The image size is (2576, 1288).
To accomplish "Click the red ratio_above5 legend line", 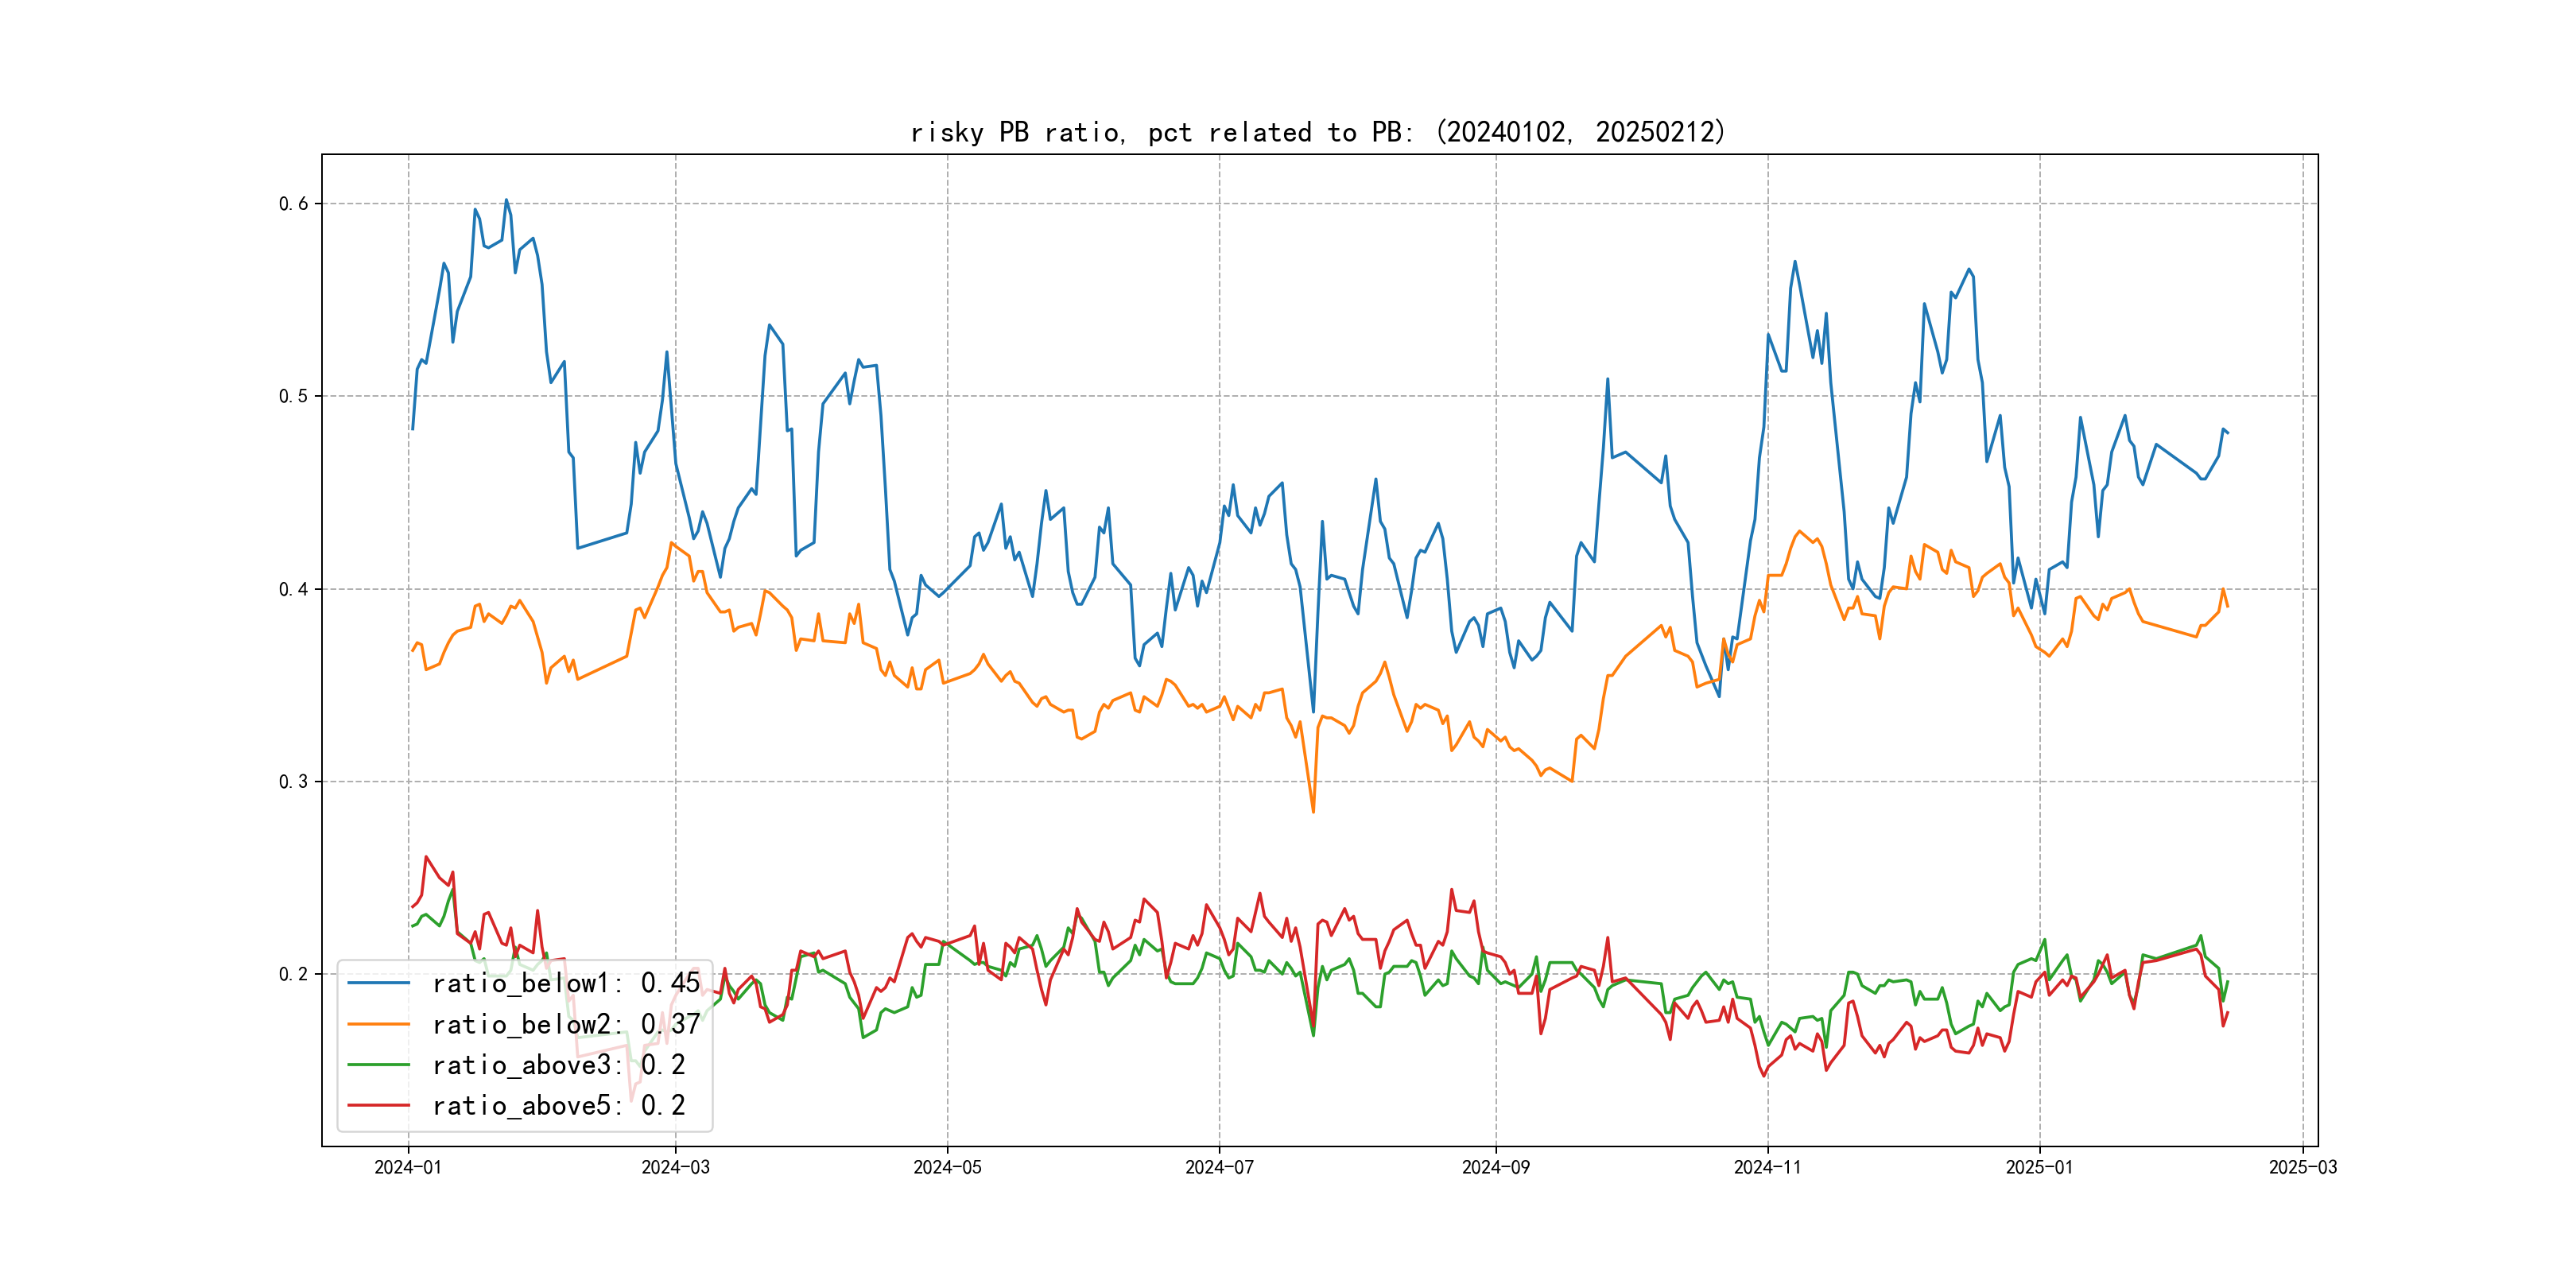I will 378,1106.
